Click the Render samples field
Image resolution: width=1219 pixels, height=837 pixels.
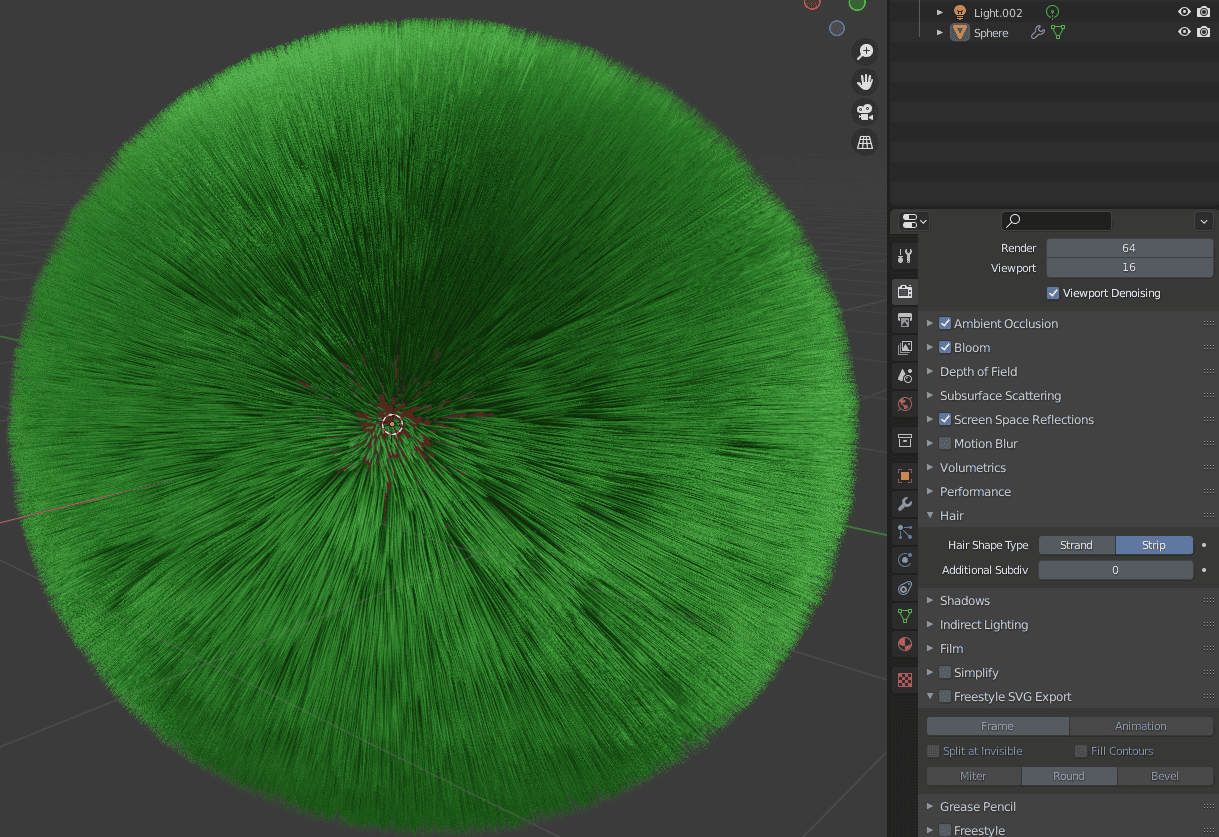point(1129,248)
